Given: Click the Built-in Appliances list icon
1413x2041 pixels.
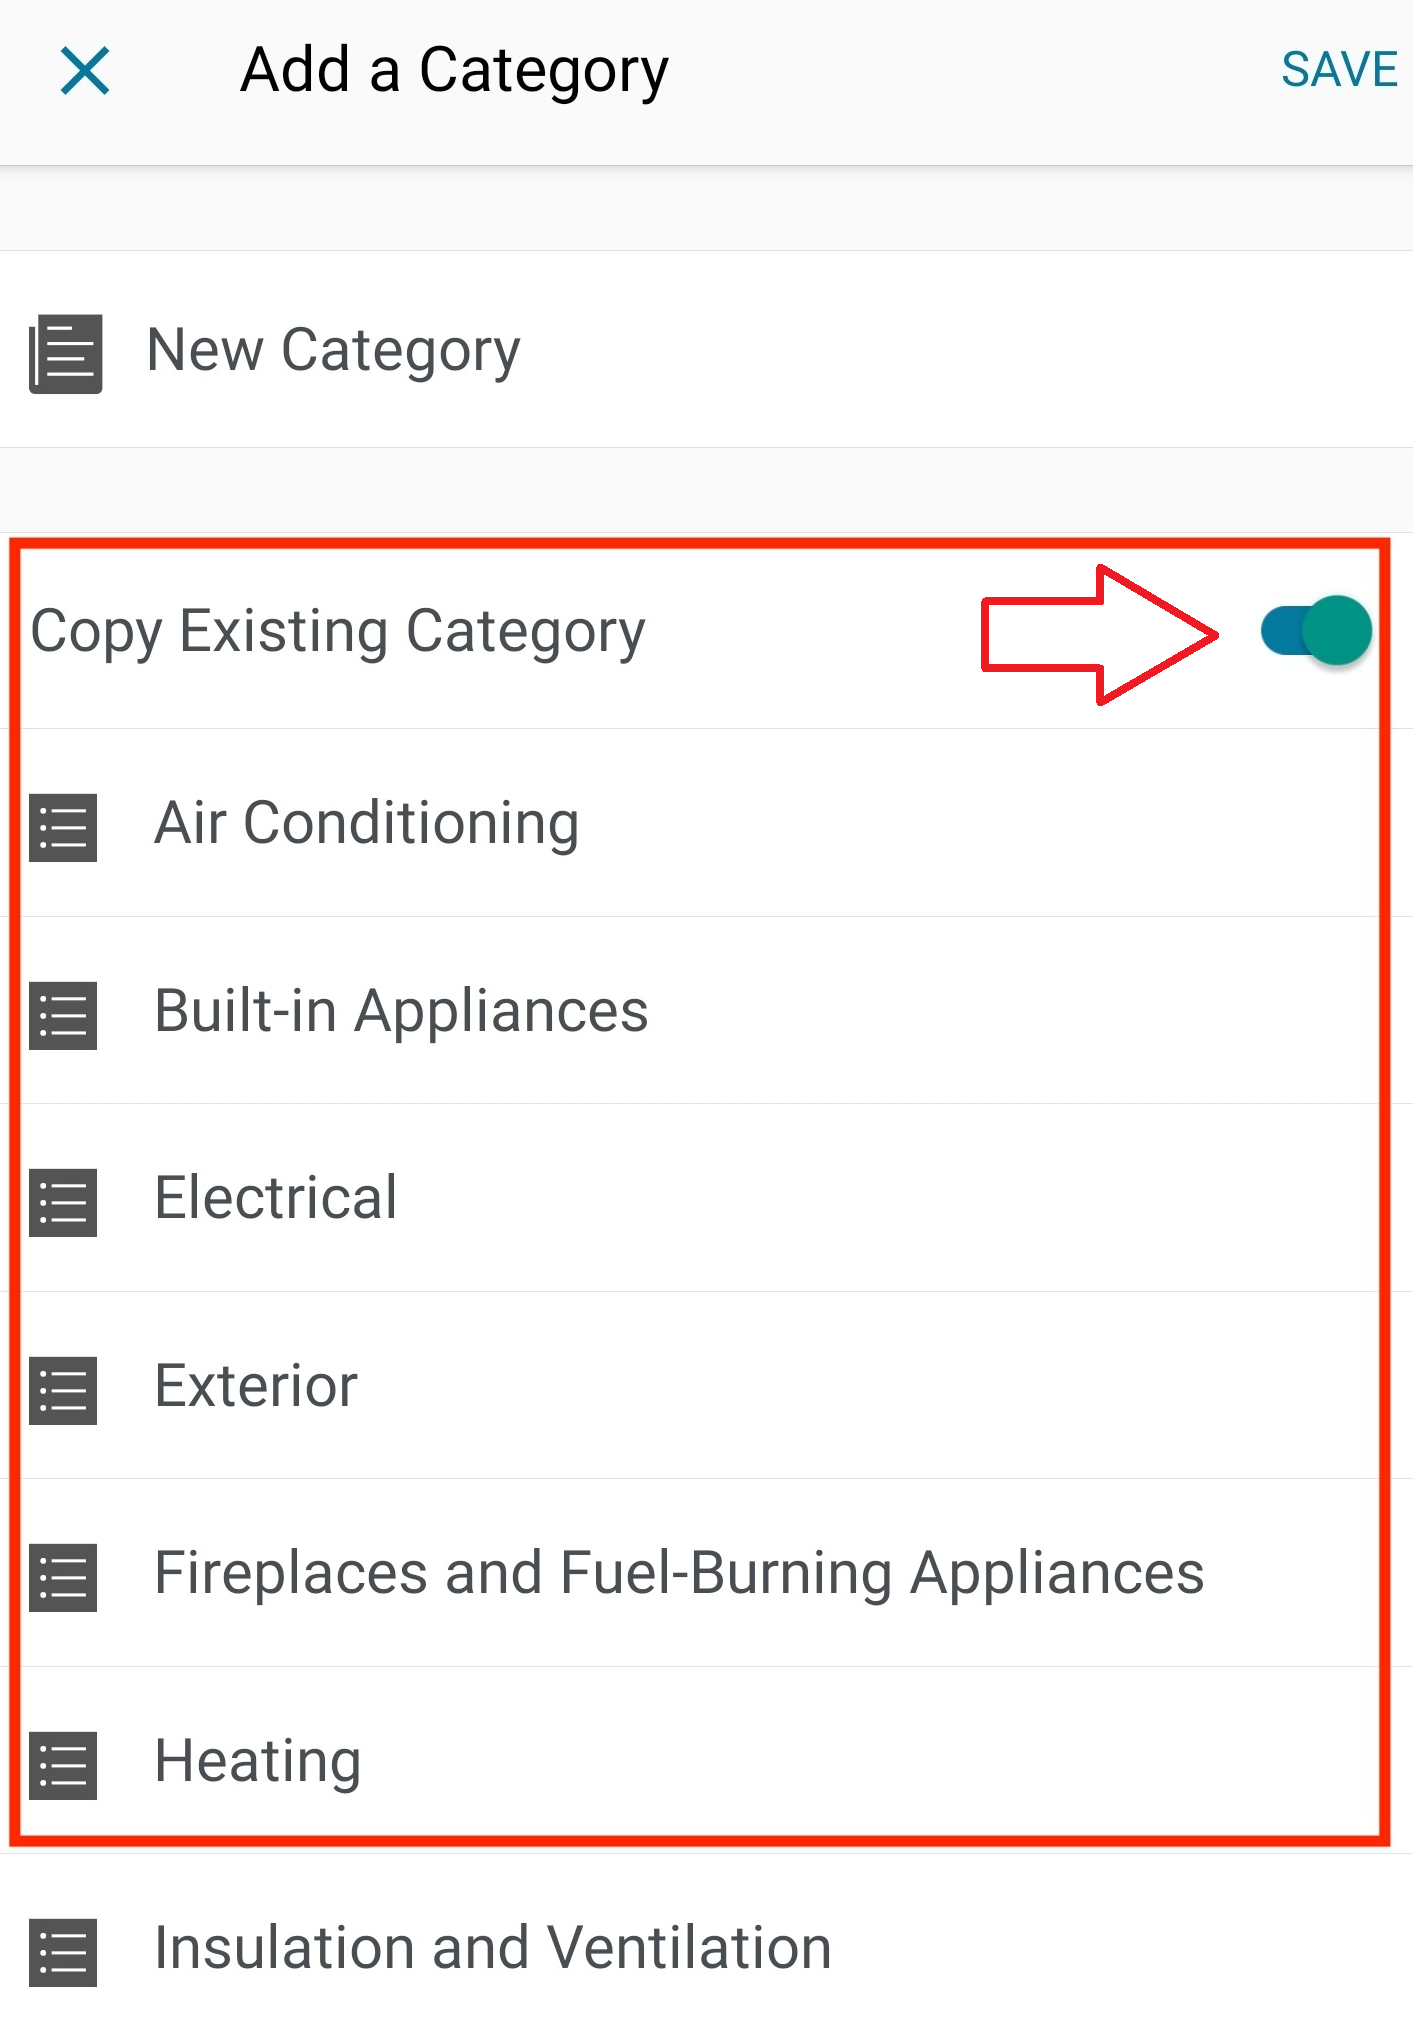Looking at the screenshot, I should pyautogui.click(x=63, y=1015).
